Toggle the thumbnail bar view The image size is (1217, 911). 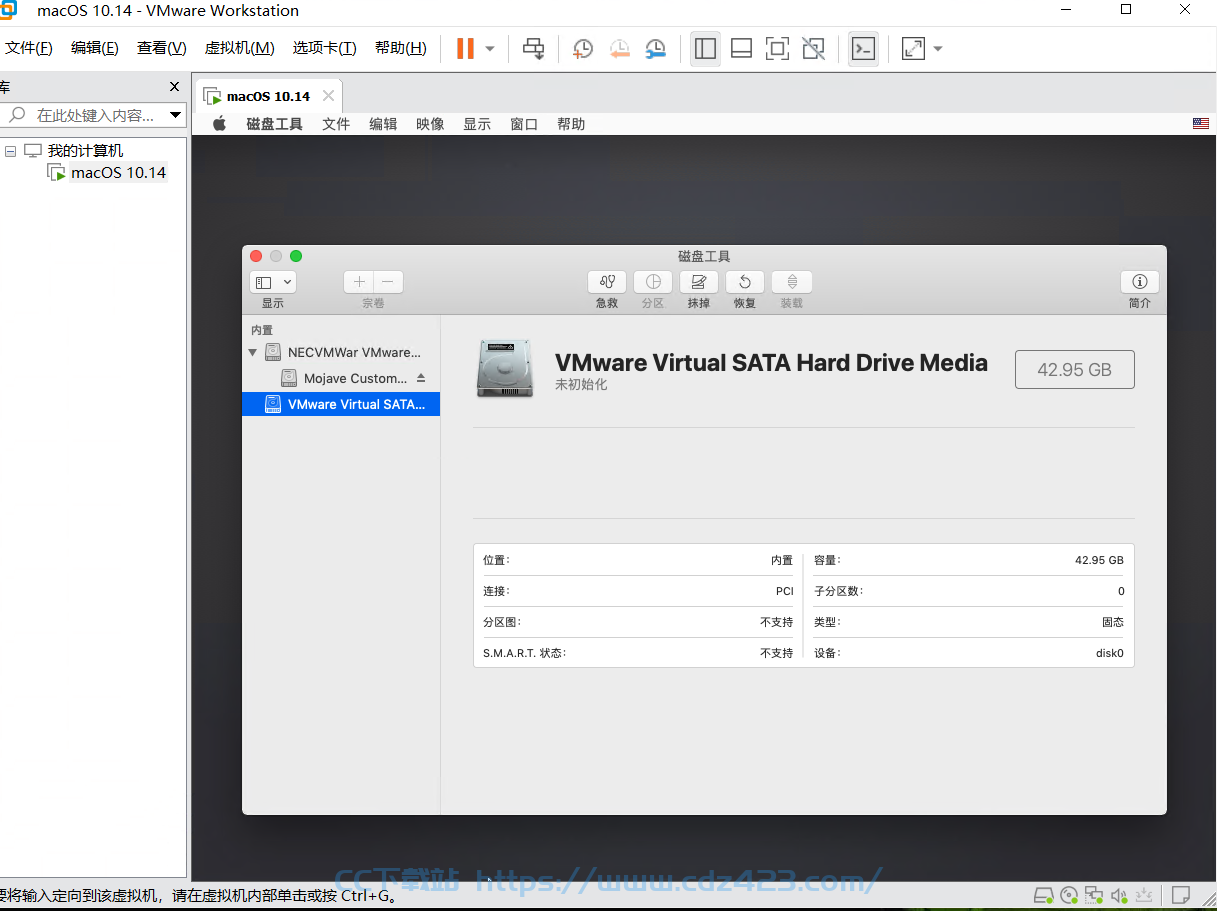click(x=741, y=48)
